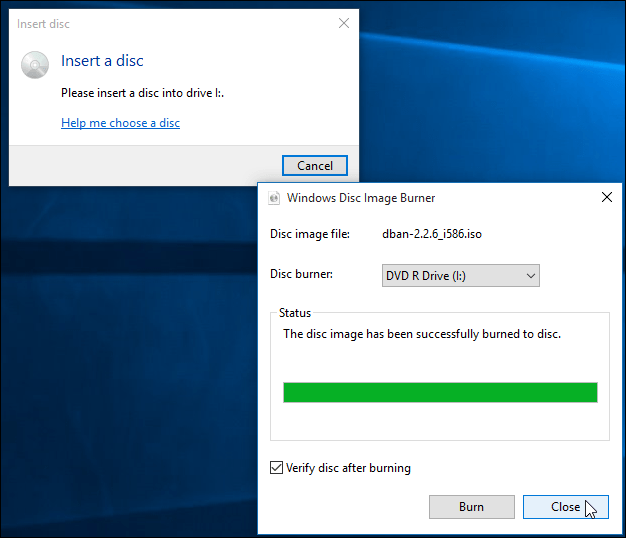Cancel the Insert disc prompt
The height and width of the screenshot is (538, 626).
coord(315,166)
